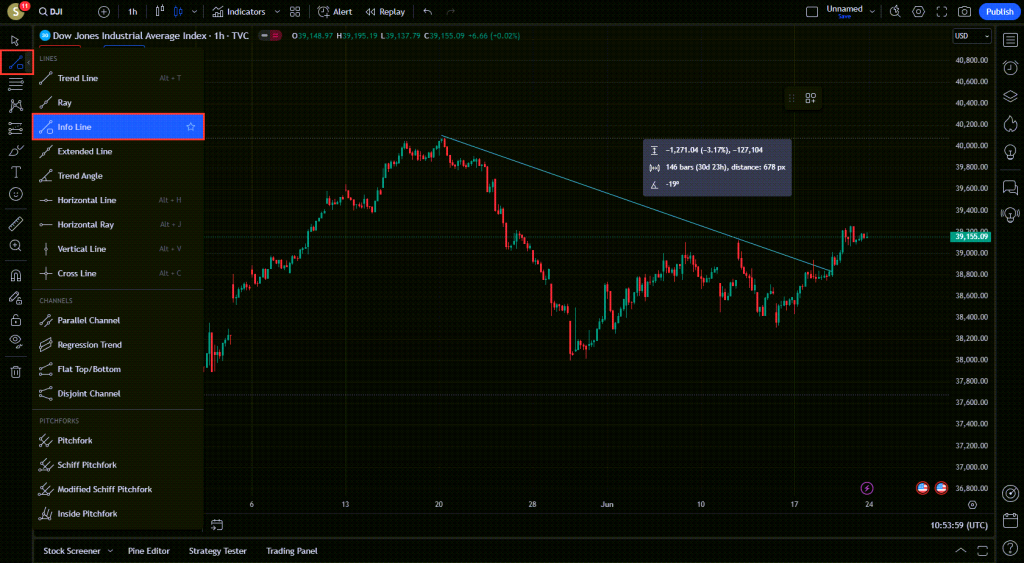
Task: Click the Replay button
Action: point(385,12)
